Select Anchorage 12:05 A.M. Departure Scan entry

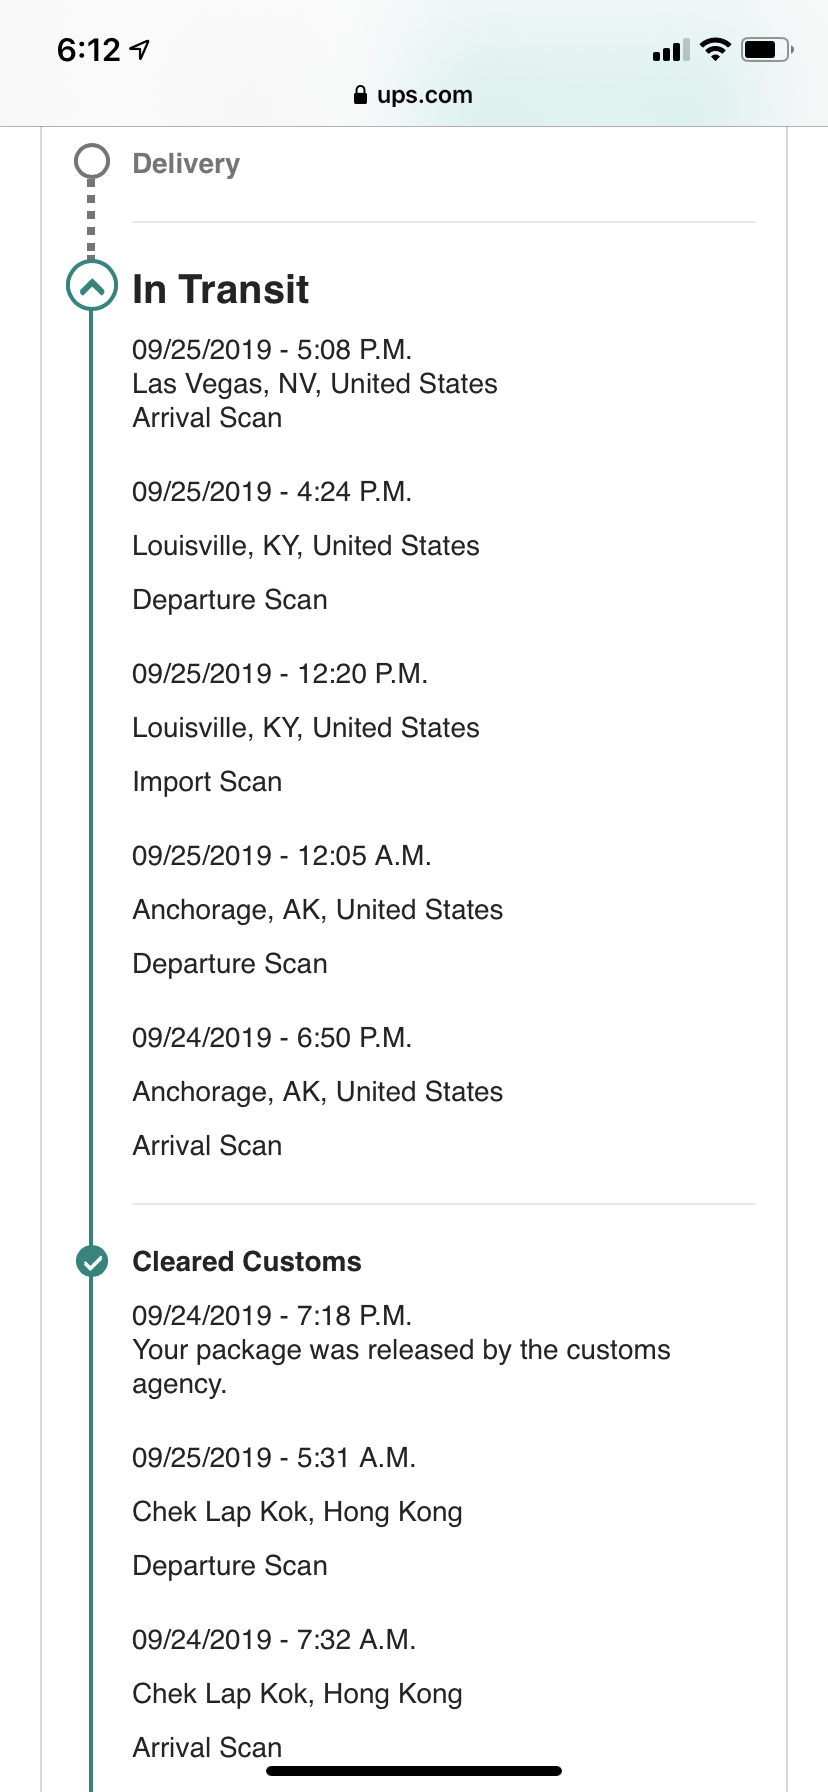[317, 910]
